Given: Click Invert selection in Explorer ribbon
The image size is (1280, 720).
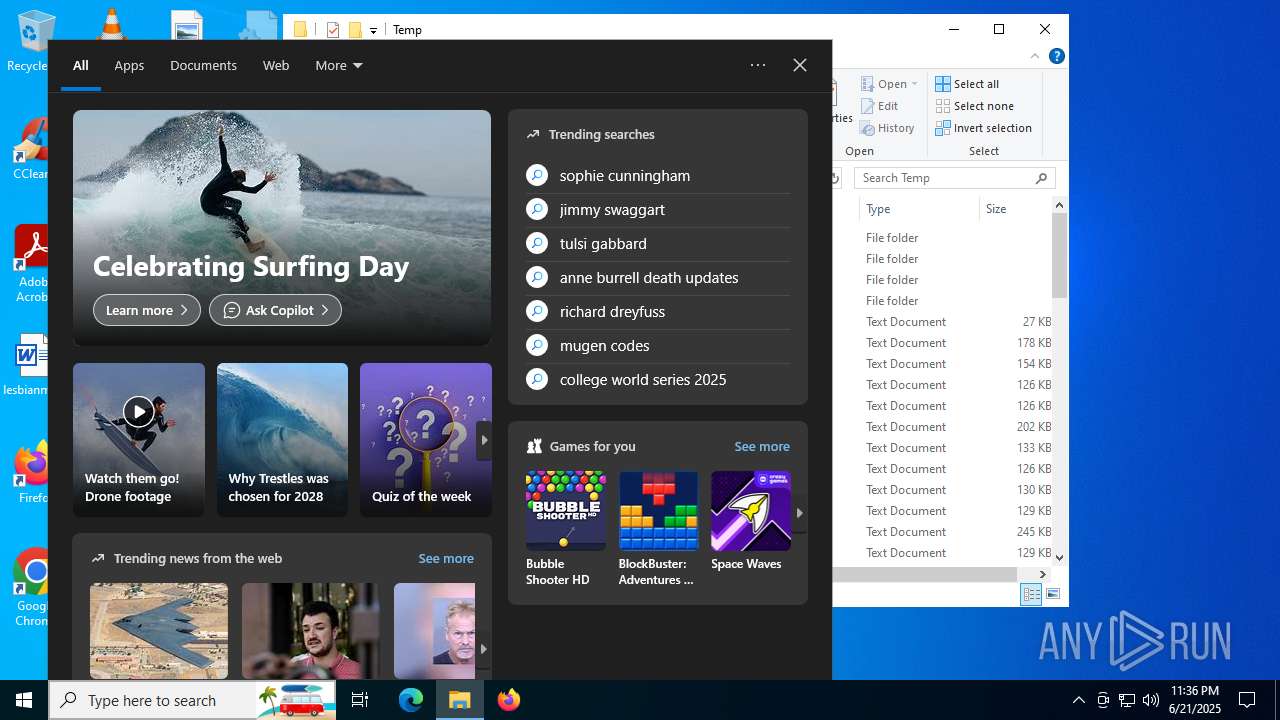Looking at the screenshot, I should (983, 128).
